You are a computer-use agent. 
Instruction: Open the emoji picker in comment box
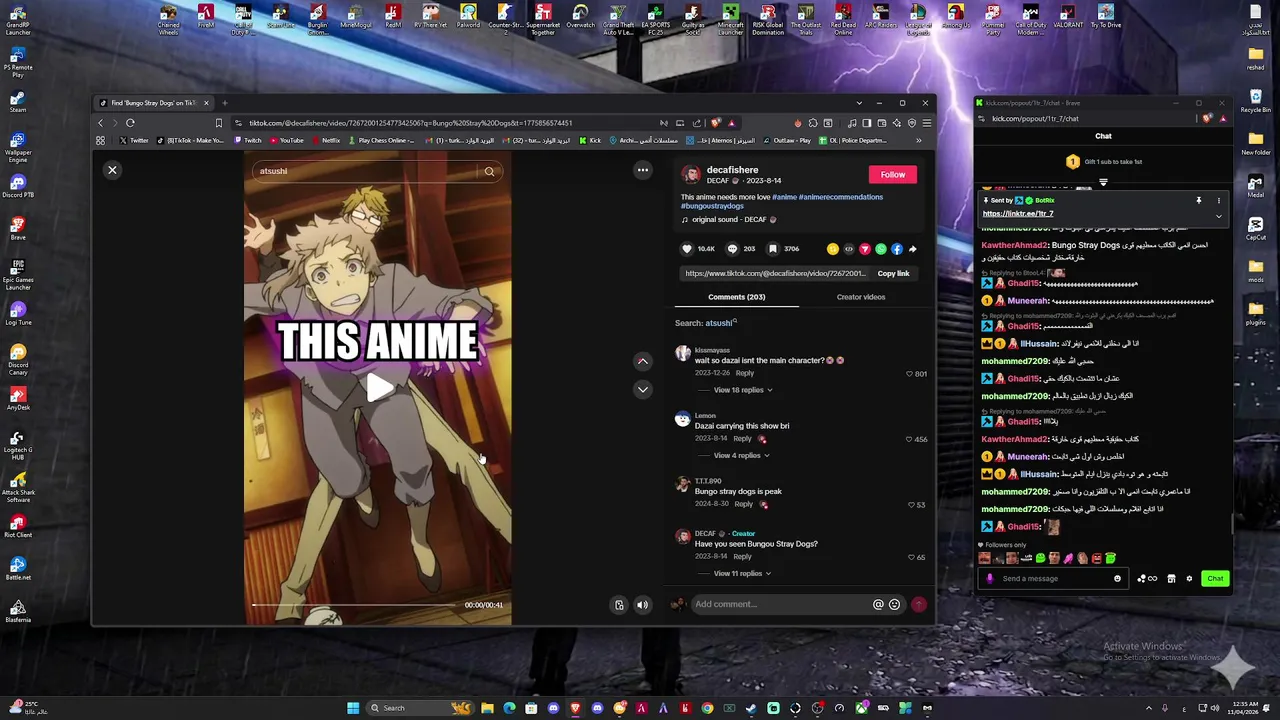[894, 604]
